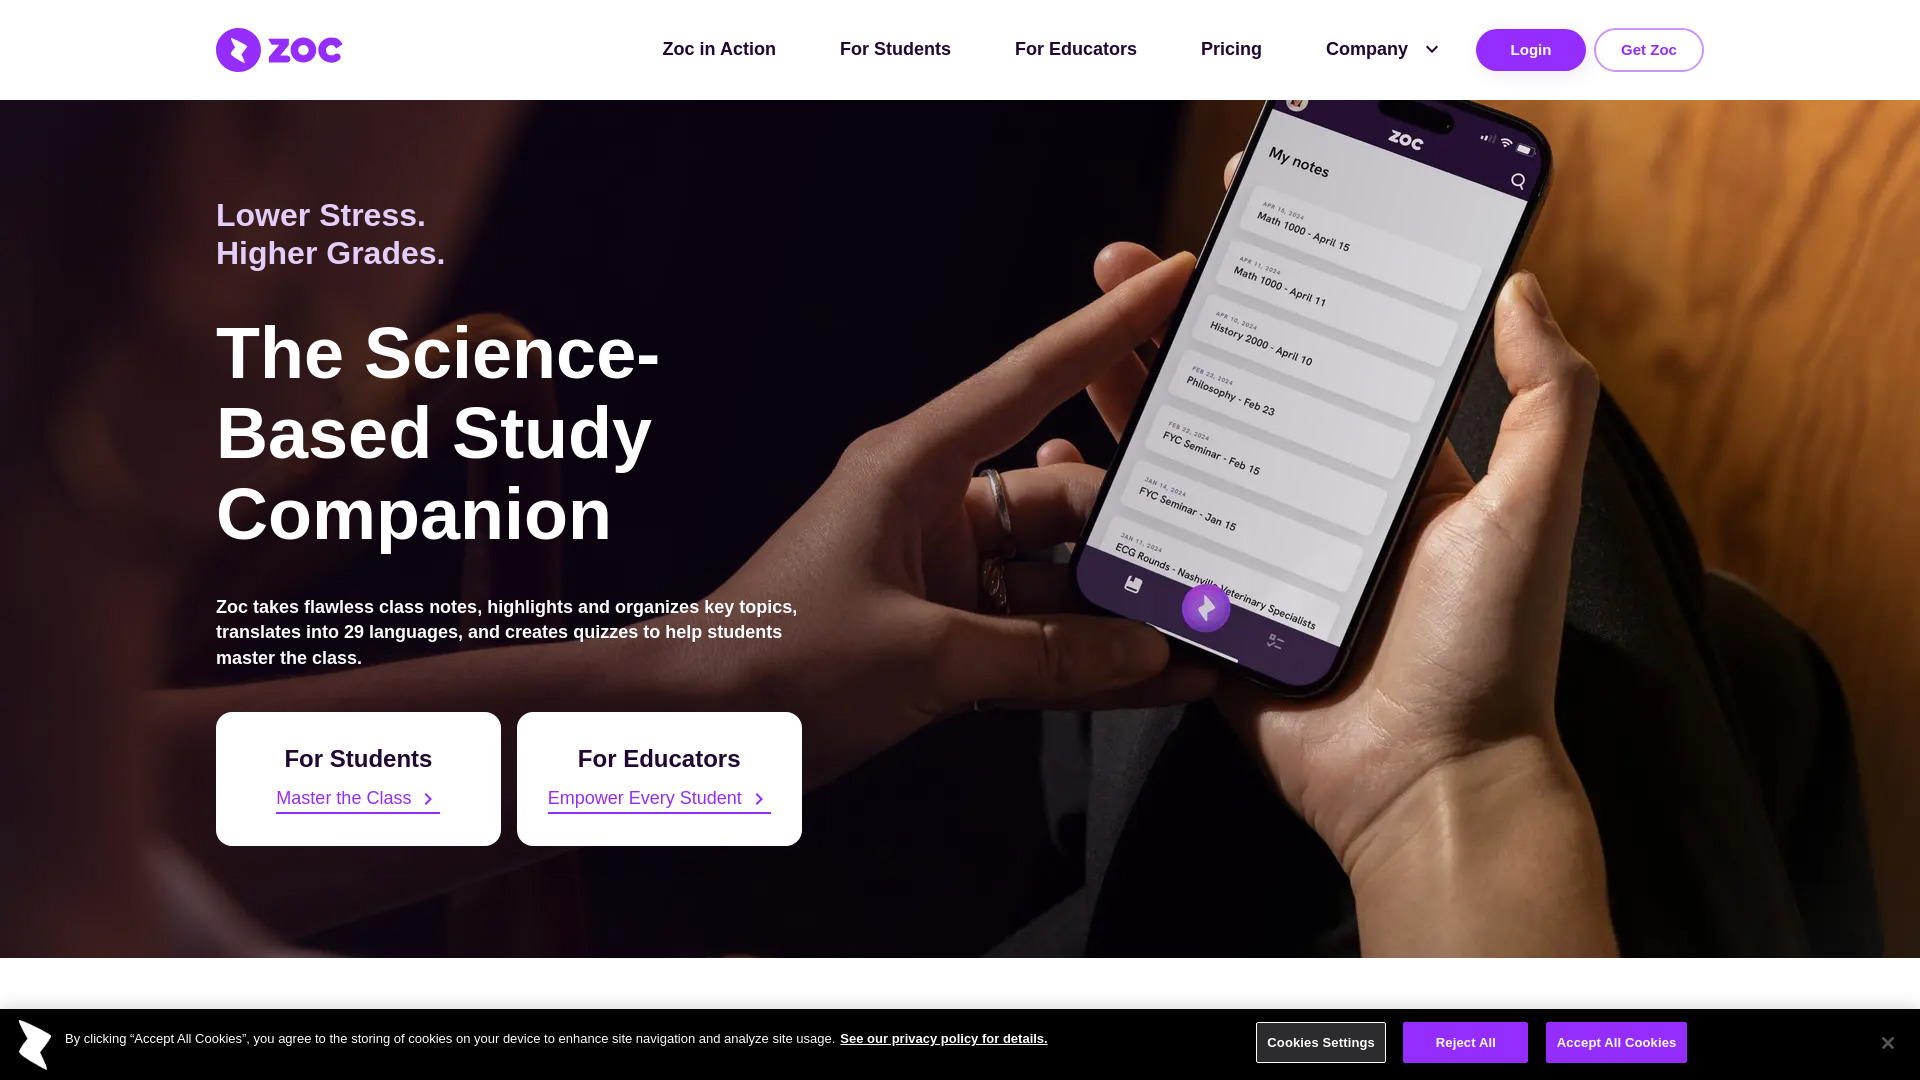
Task: Click the Zoc star/brand icon top left
Action: tap(237, 49)
